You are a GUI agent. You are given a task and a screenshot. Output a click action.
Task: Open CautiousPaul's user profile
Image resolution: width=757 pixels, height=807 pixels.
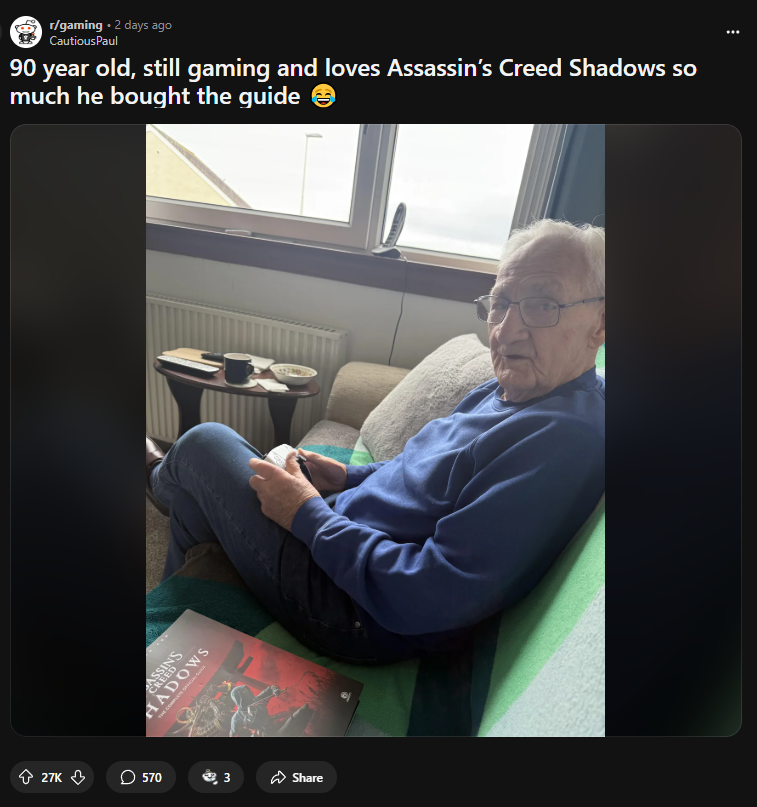83,41
